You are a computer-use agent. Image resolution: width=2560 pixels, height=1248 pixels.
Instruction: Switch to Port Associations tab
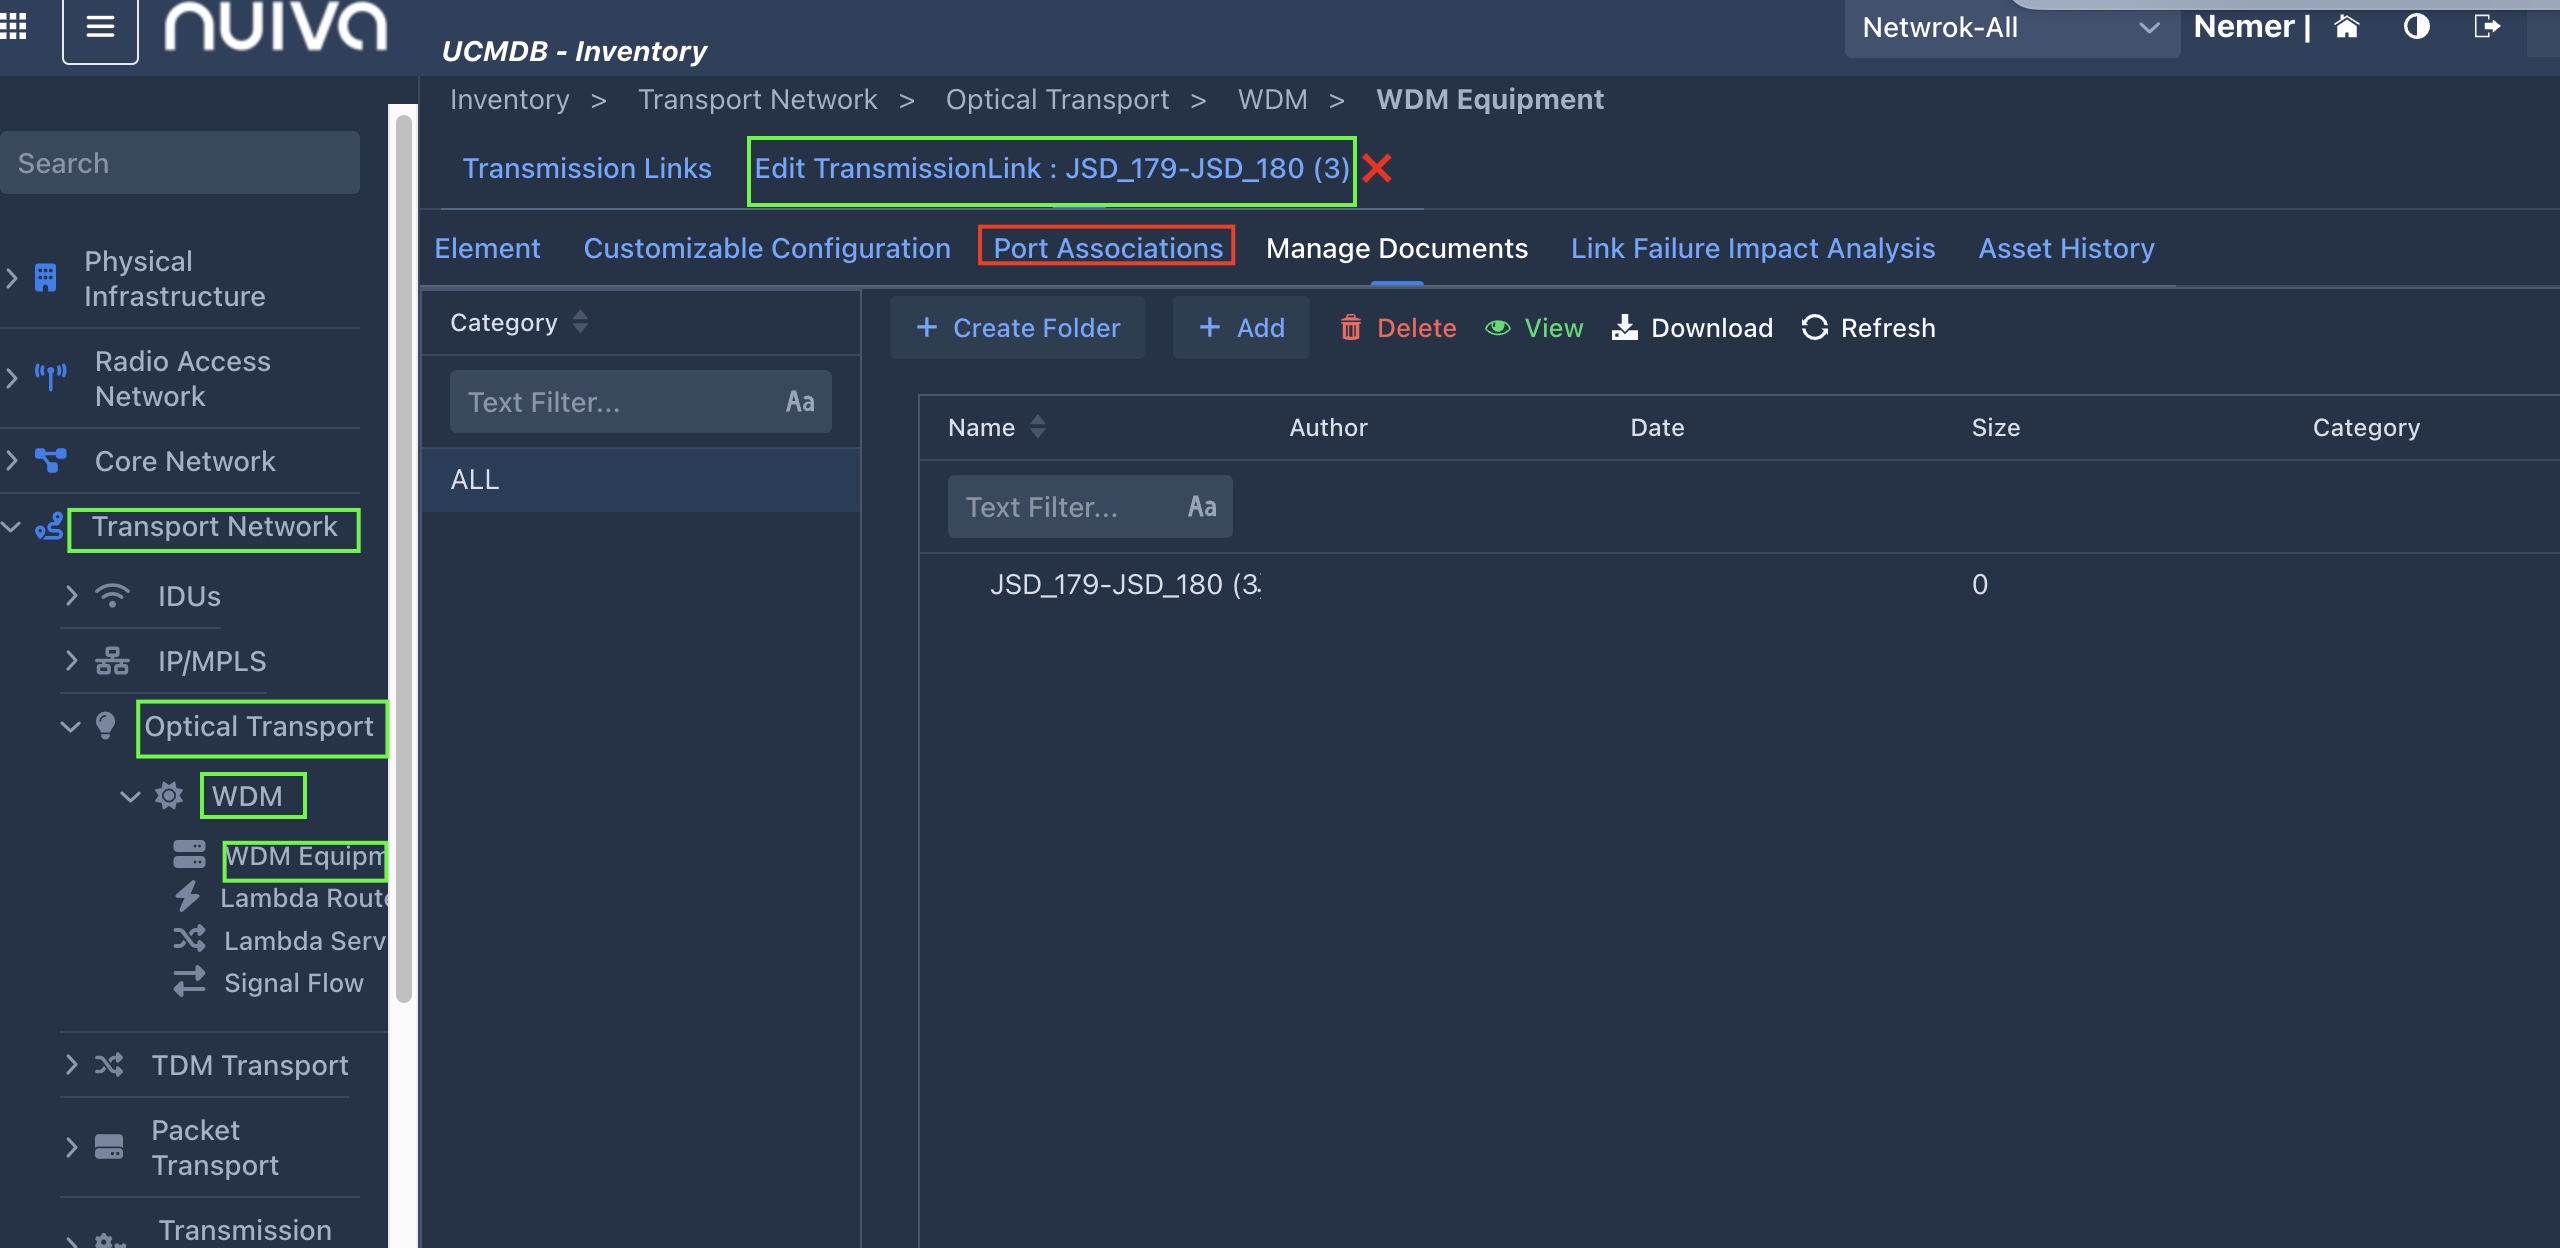(x=1107, y=248)
